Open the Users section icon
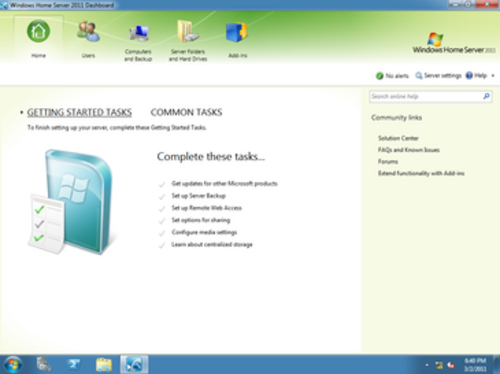The height and width of the screenshot is (374, 500). tap(88, 31)
